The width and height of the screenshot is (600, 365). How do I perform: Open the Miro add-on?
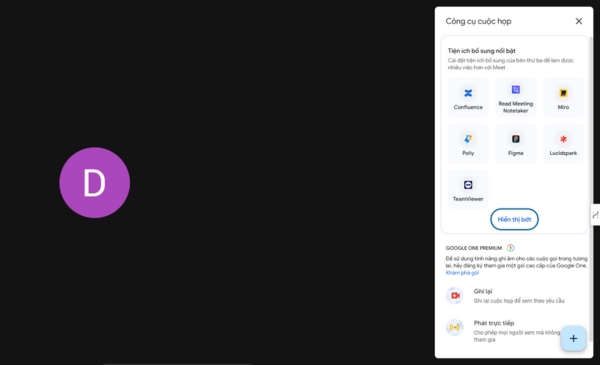pyautogui.click(x=563, y=98)
